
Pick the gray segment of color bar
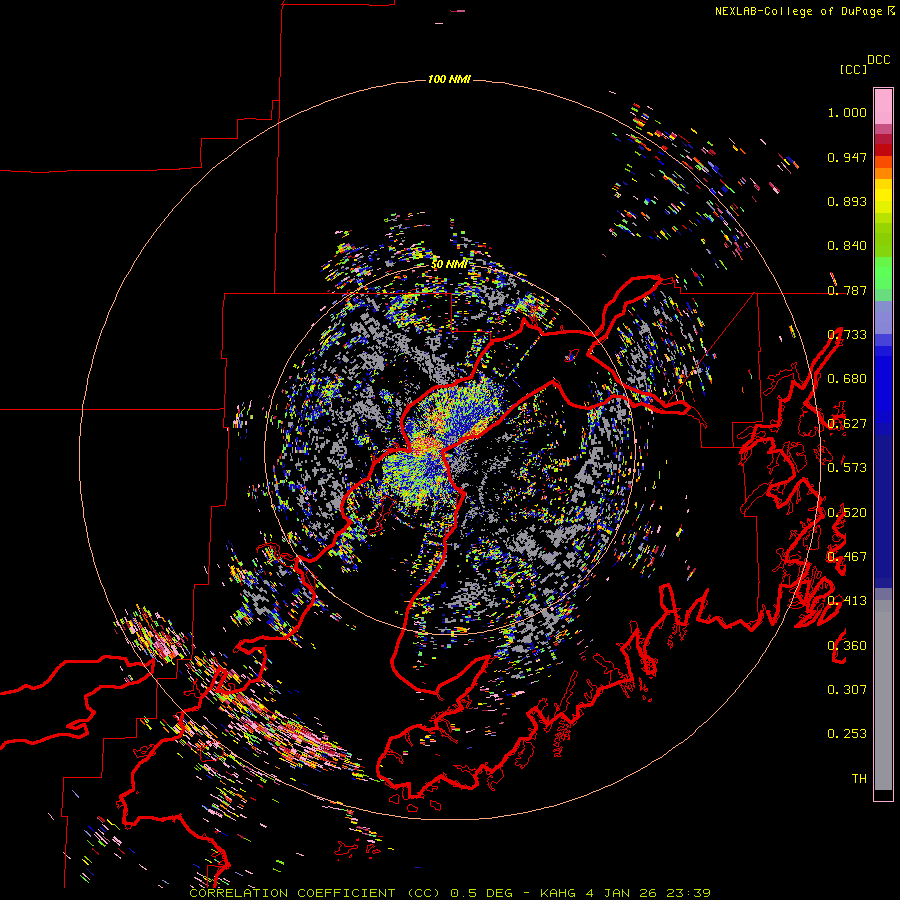tap(883, 695)
